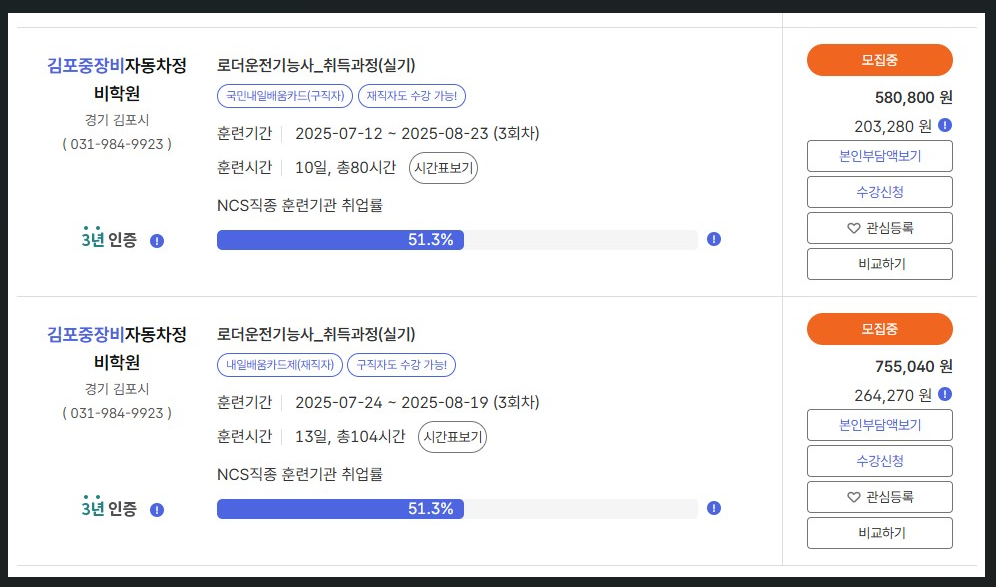Click 본인부담액보기 for the first course

pos(880,156)
